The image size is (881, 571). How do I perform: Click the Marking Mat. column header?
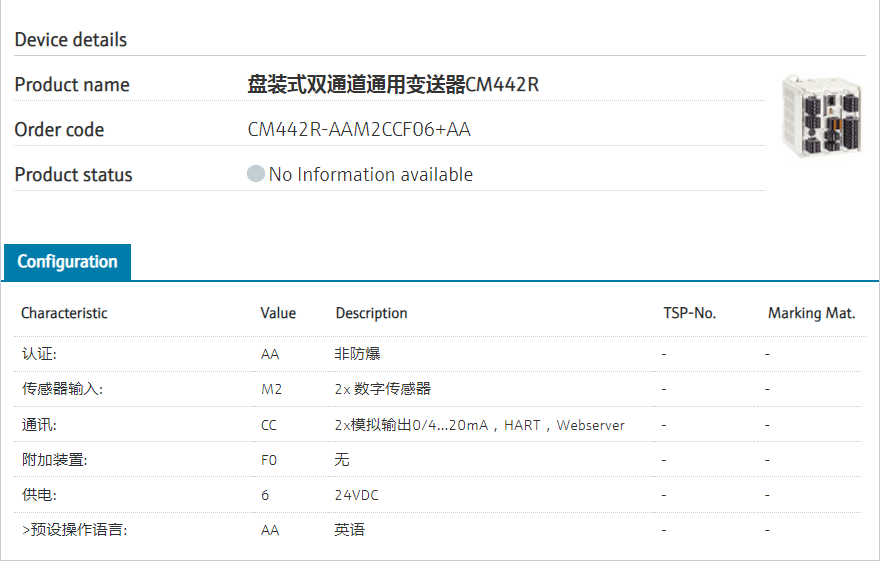click(811, 313)
